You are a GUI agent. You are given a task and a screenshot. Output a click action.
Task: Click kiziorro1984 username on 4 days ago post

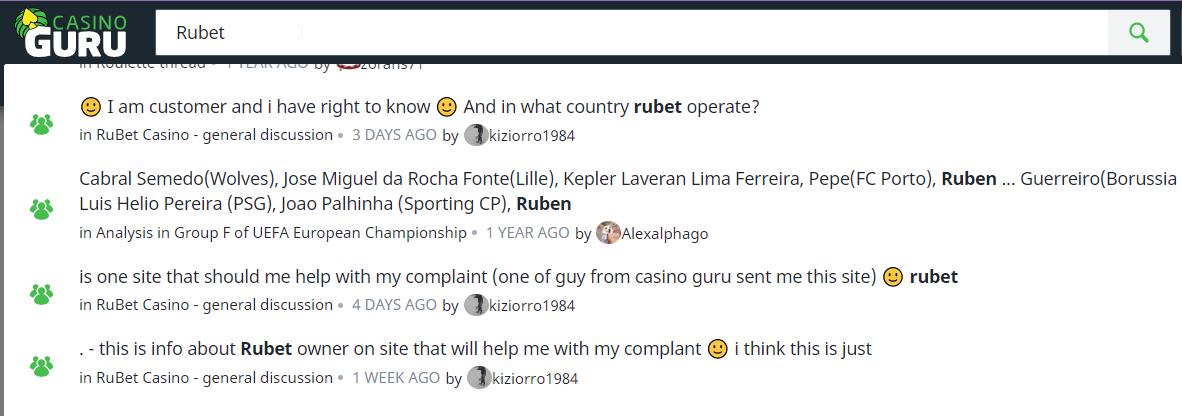coord(533,305)
